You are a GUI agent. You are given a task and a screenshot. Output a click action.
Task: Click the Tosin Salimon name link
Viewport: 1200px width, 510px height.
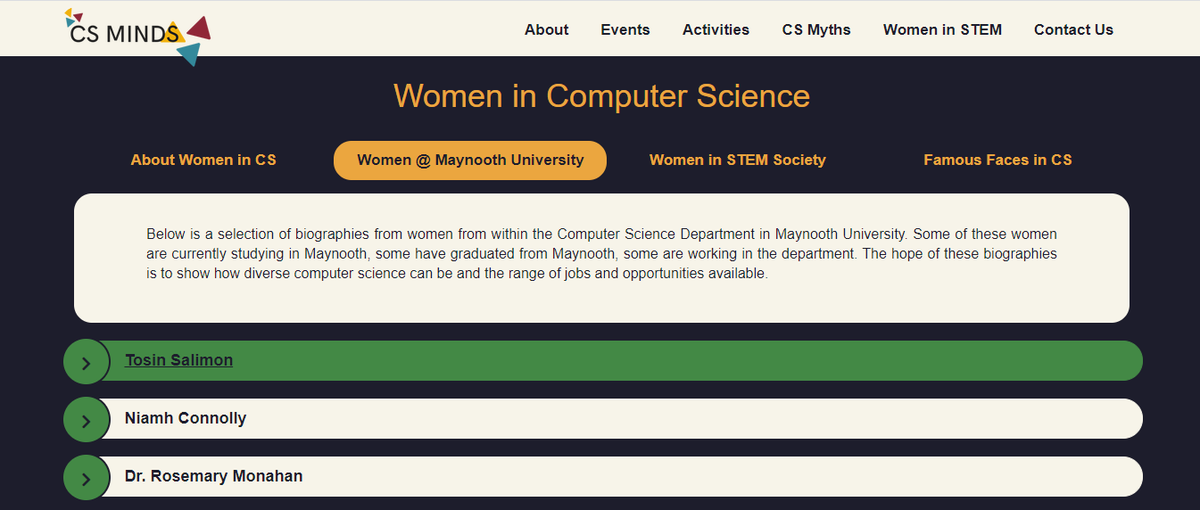tap(179, 360)
